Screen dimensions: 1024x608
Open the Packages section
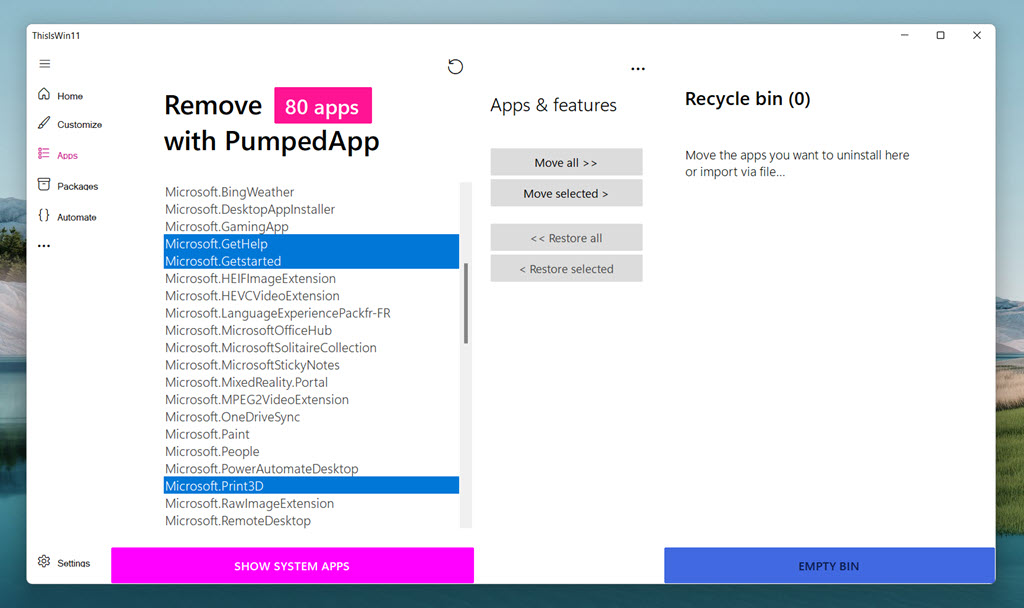point(78,187)
